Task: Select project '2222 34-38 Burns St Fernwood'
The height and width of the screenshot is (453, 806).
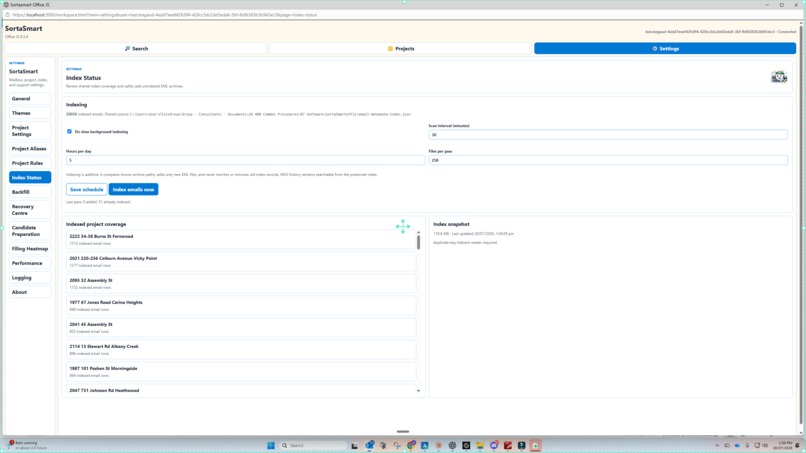Action: click(x=241, y=240)
